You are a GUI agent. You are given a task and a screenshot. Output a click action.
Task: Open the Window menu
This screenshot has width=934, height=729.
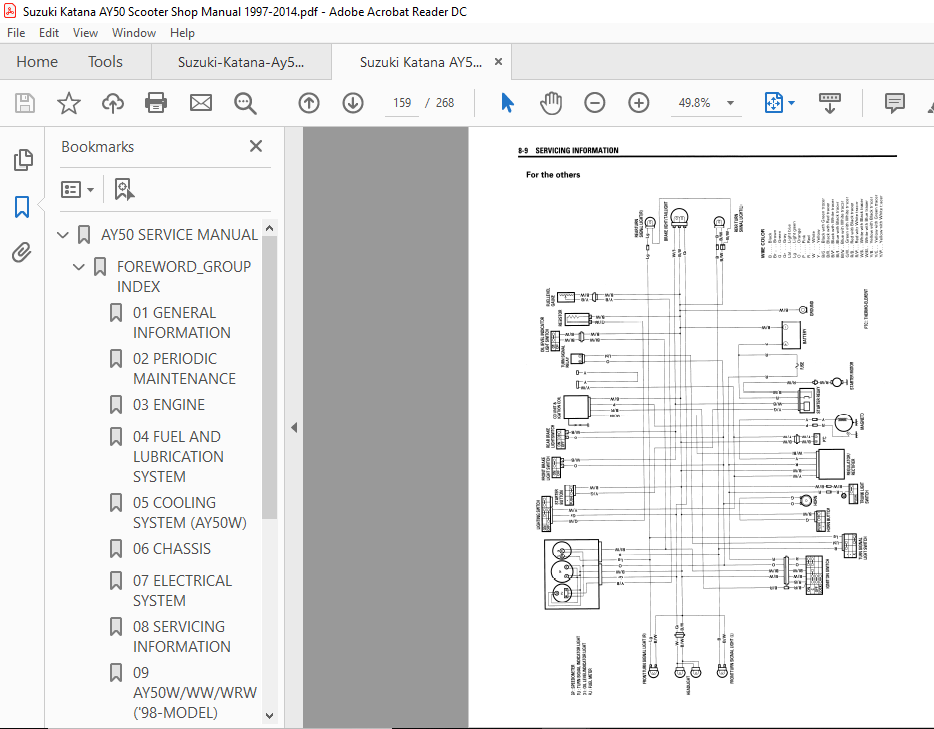pyautogui.click(x=133, y=33)
